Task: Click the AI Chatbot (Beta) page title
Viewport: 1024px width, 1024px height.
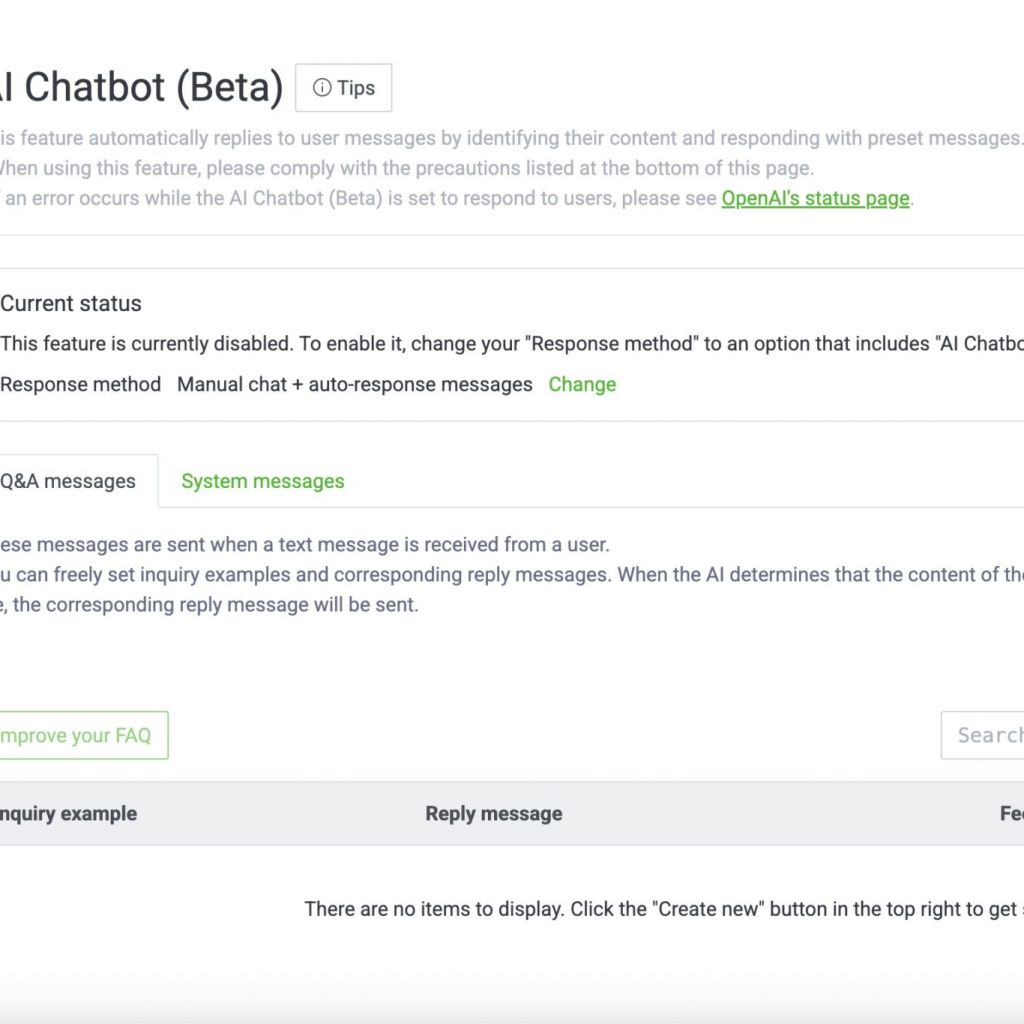Action: (140, 88)
